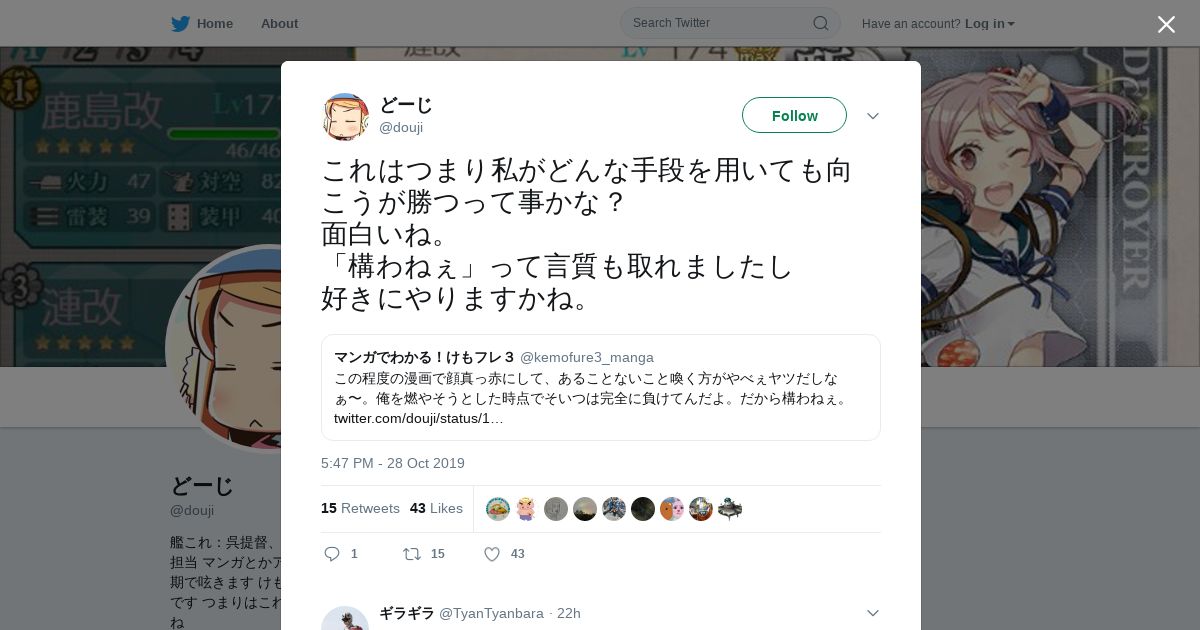This screenshot has width=1200, height=630.
Task: Click the first liker avatar thumbnail
Action: pos(498,509)
